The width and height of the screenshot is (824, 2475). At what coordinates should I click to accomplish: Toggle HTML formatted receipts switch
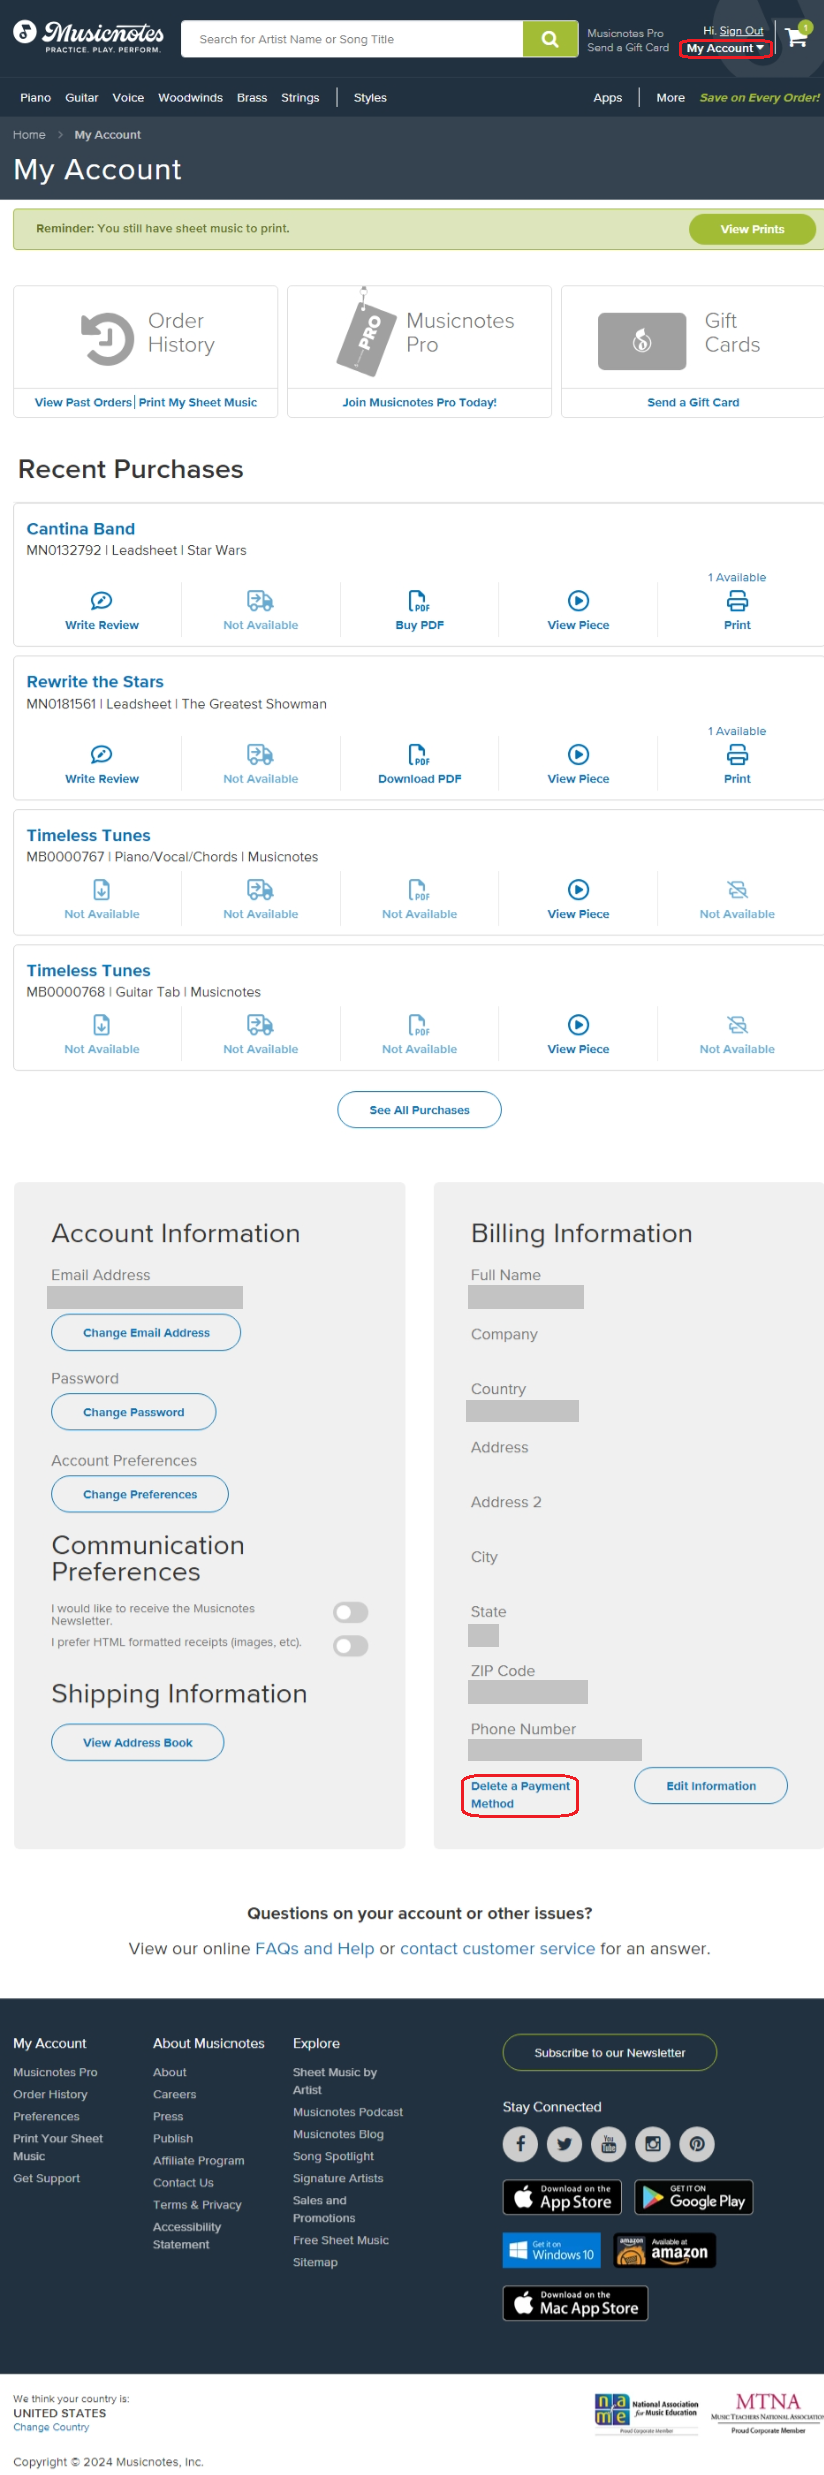tap(351, 1645)
